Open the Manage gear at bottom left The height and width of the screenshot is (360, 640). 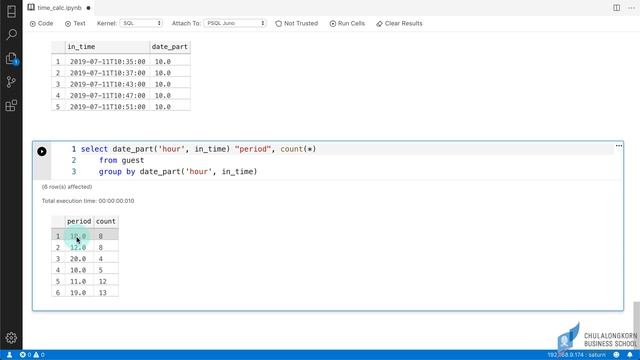(11, 338)
